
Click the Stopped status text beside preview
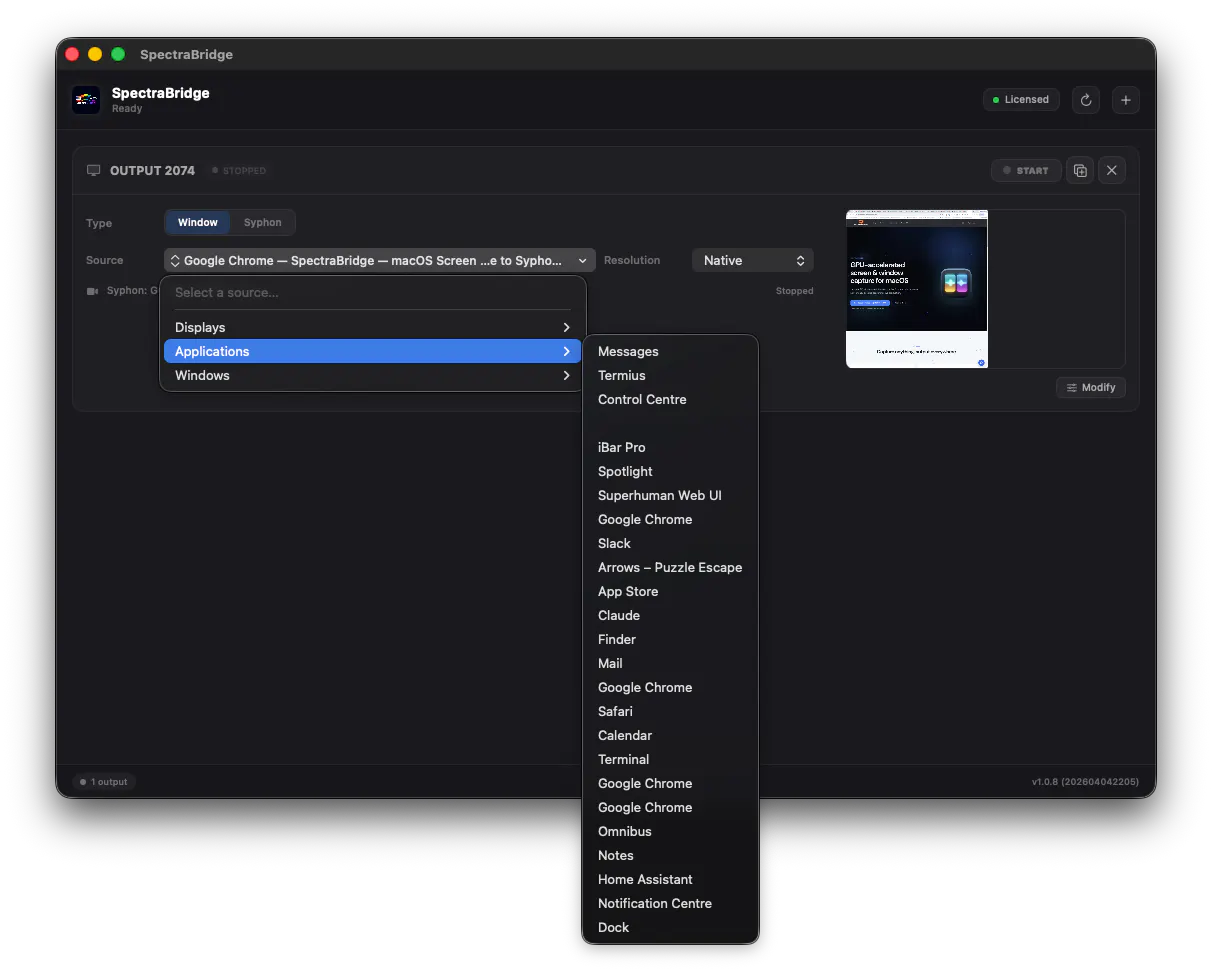(795, 291)
